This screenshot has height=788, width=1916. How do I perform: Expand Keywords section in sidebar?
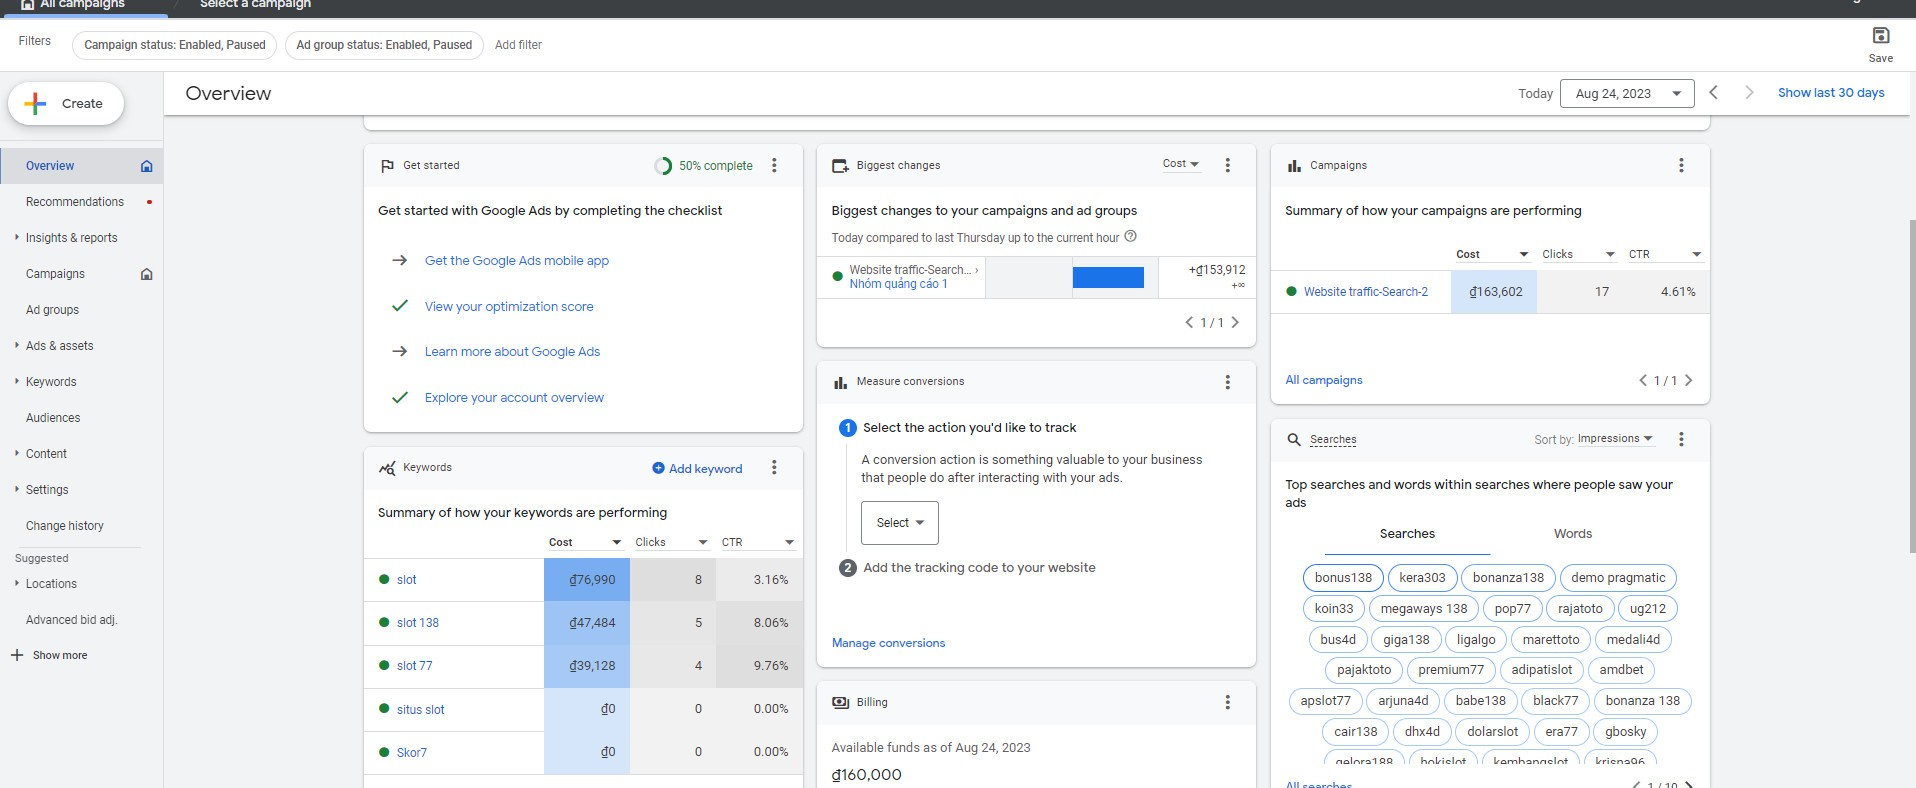pyautogui.click(x=17, y=382)
